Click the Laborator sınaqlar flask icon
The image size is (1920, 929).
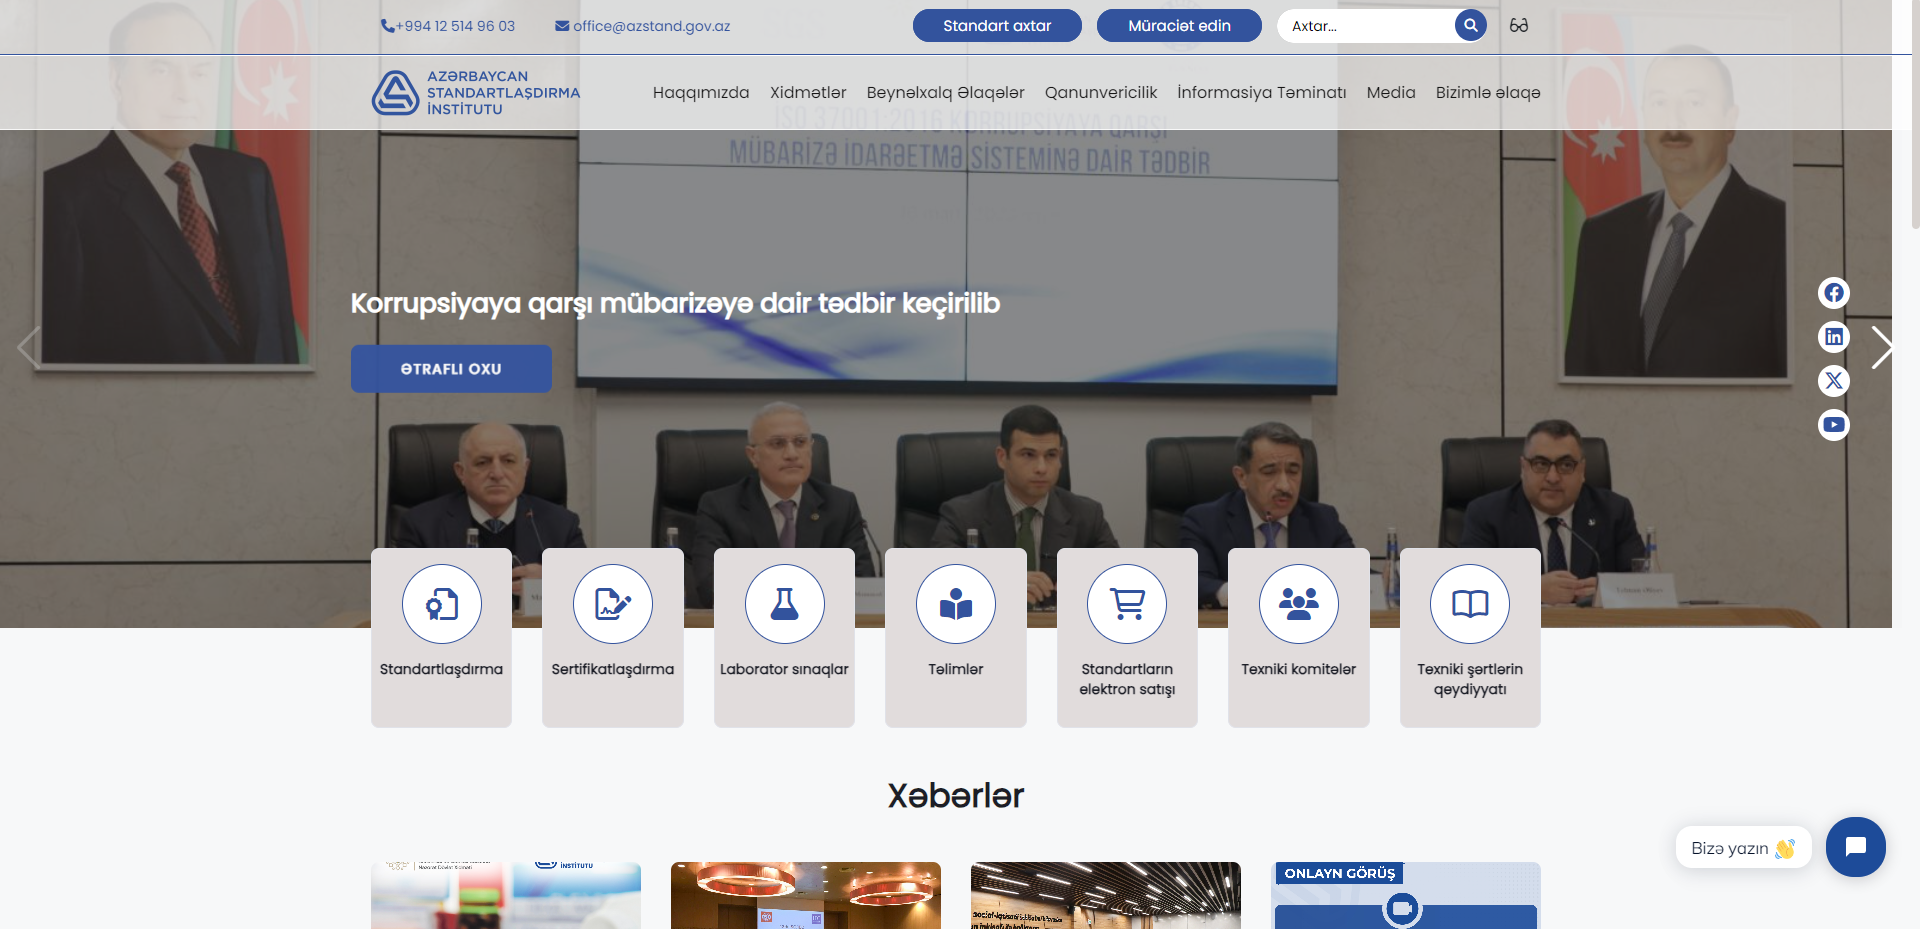pyautogui.click(x=785, y=604)
